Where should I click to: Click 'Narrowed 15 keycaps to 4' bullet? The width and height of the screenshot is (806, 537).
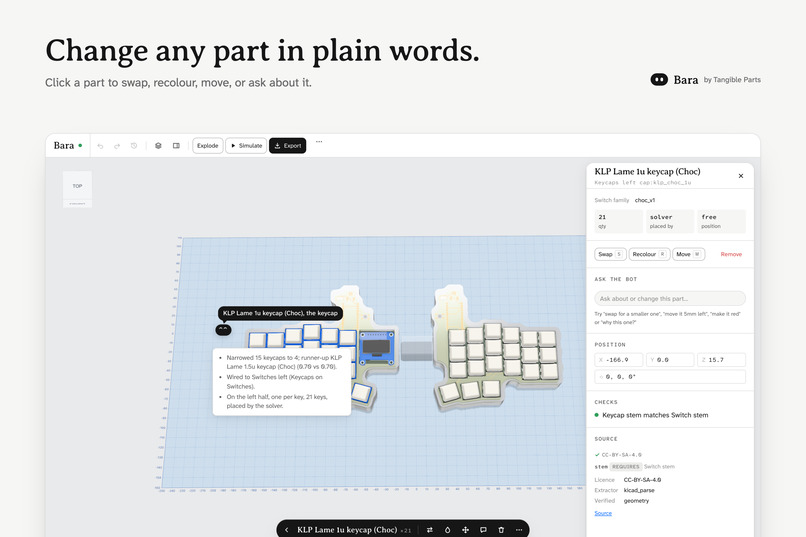click(284, 362)
